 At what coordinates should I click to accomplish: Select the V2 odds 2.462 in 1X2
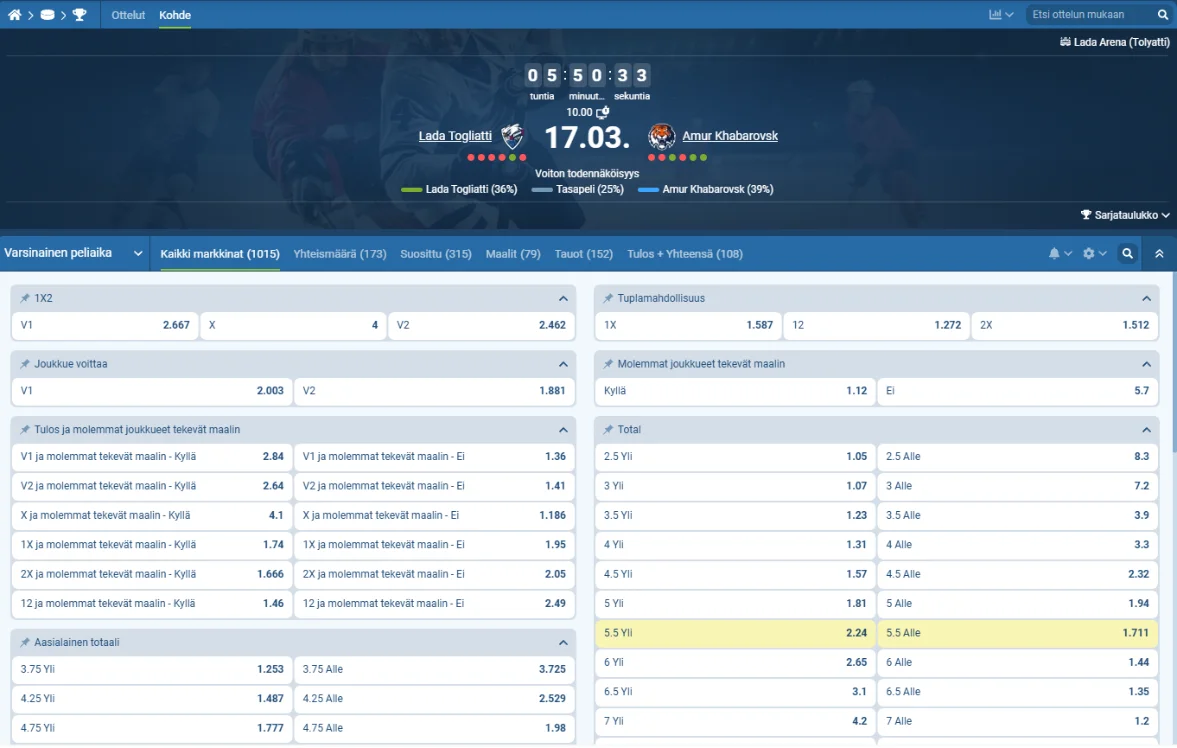481,325
